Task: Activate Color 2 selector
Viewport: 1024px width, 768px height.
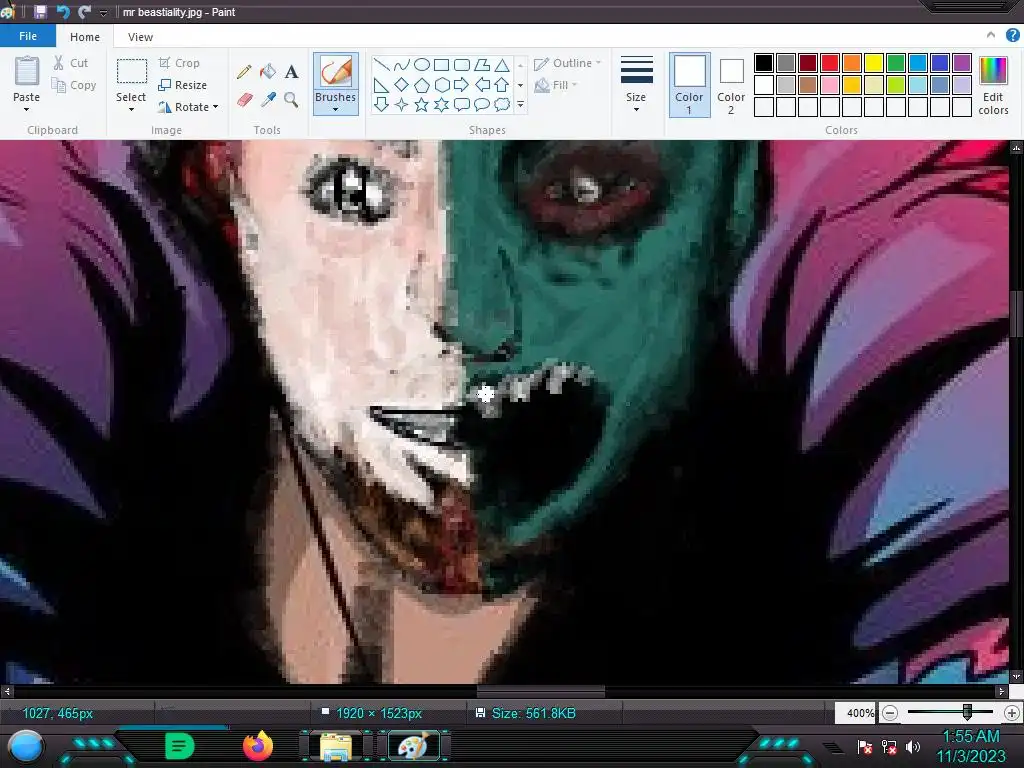Action: point(731,85)
